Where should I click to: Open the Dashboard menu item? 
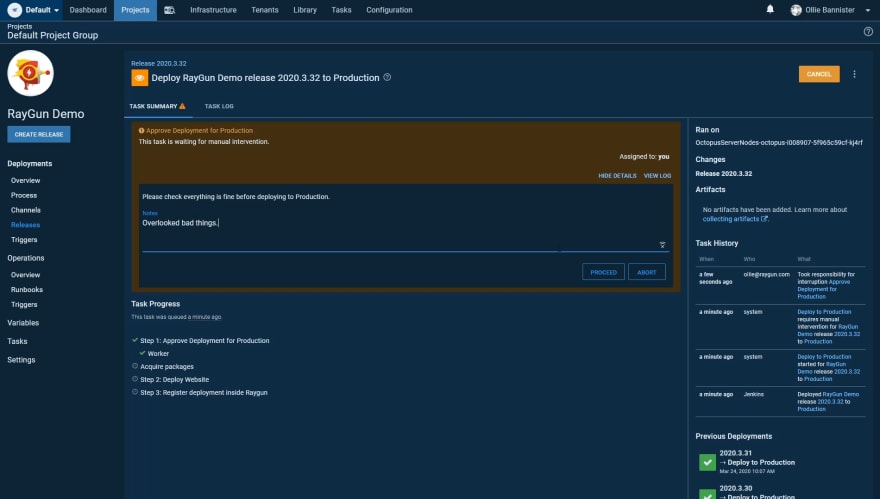tap(88, 10)
